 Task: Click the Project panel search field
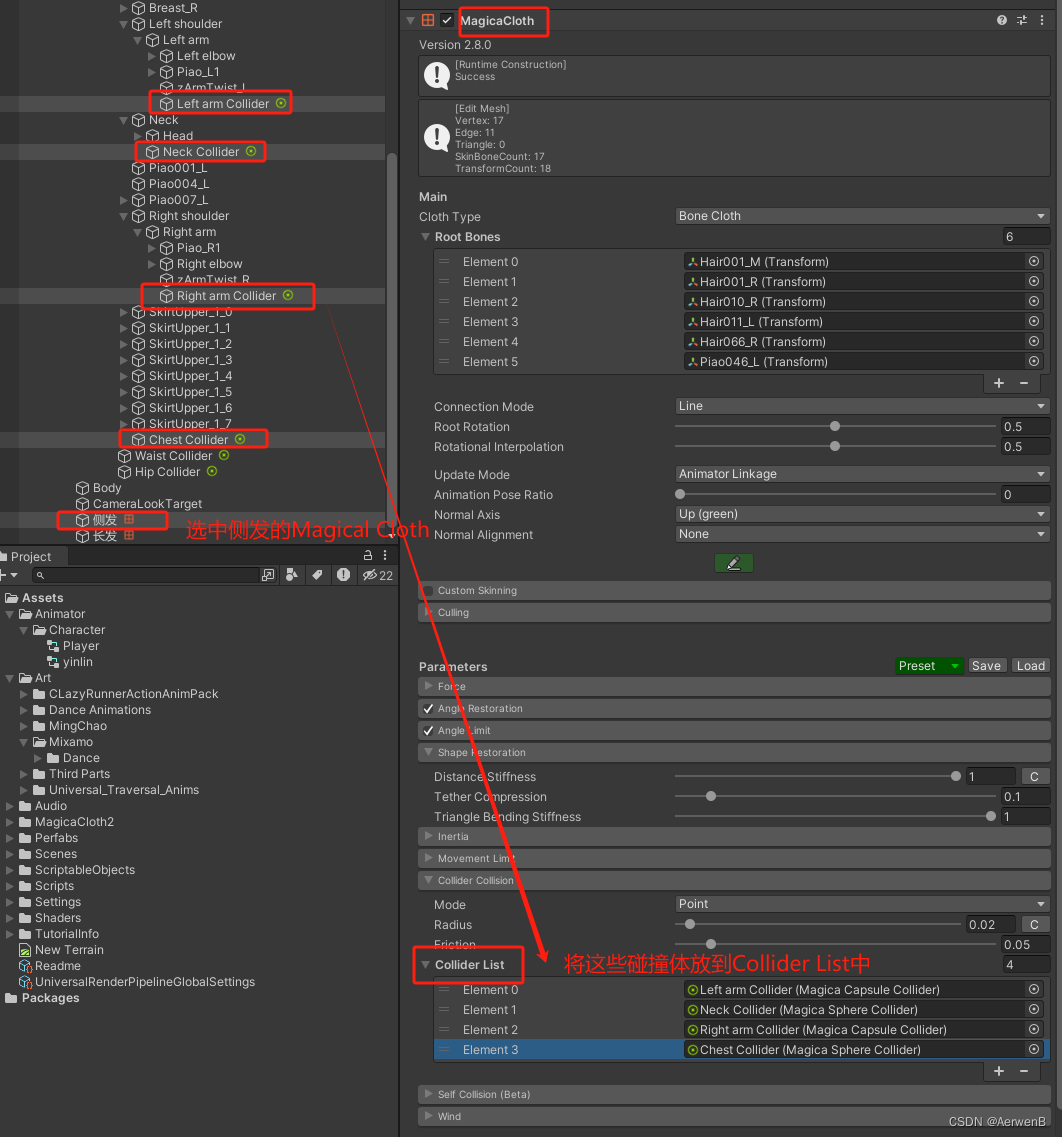coord(144,575)
